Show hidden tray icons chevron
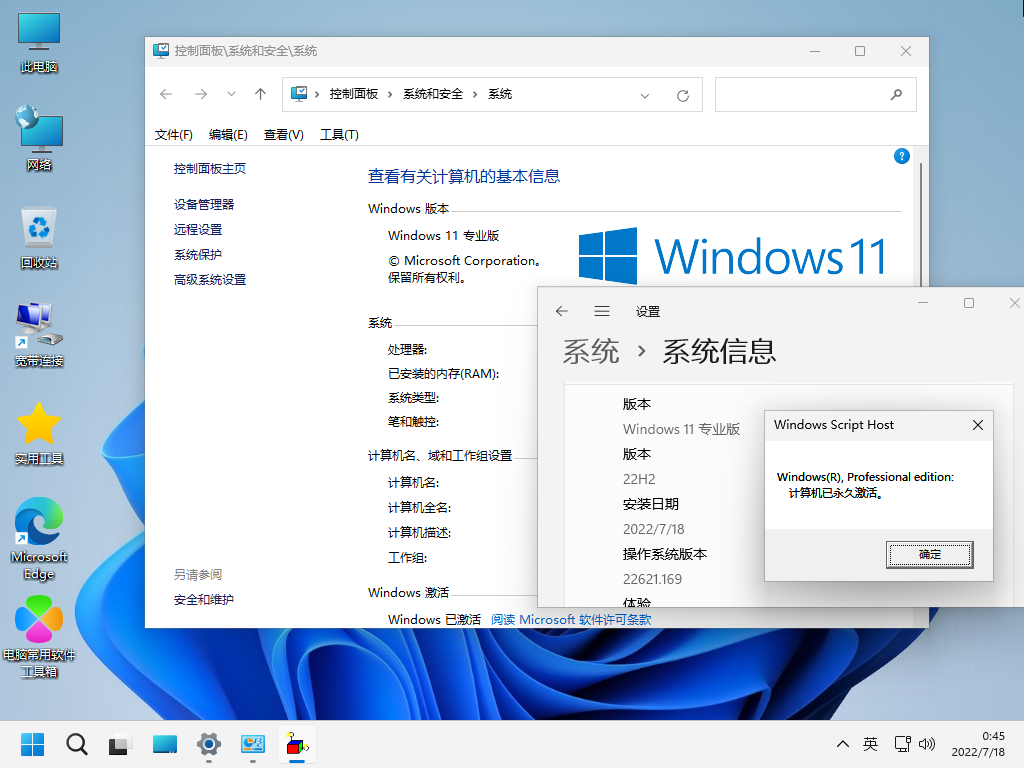The width and height of the screenshot is (1024, 768). pyautogui.click(x=843, y=744)
